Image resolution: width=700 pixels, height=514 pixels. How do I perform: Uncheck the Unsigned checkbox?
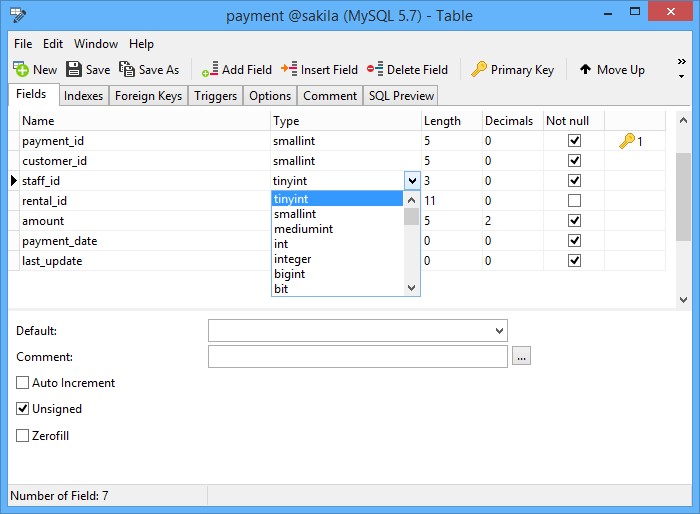coord(23,409)
